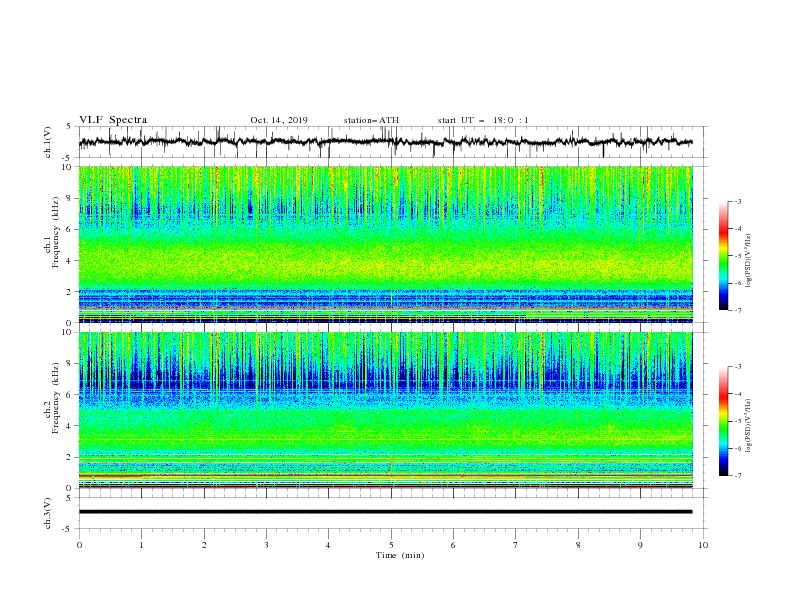The width and height of the screenshot is (792, 612).
Task: Click the bottom colorbar gradient beside ch.2 spectrogram
Action: 723,421
